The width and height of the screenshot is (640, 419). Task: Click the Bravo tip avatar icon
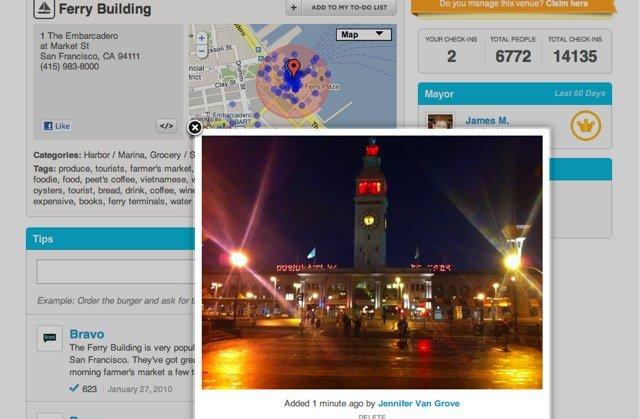[50, 338]
